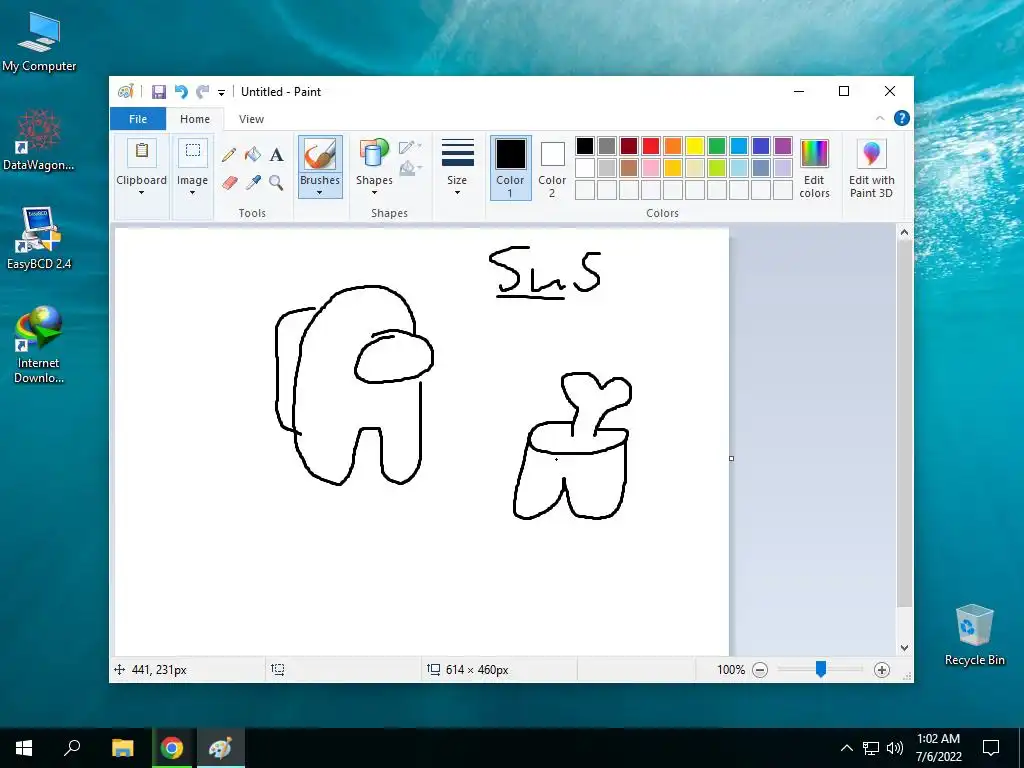Open notification center in taskbar
Screen dimensions: 1024x768
point(991,748)
